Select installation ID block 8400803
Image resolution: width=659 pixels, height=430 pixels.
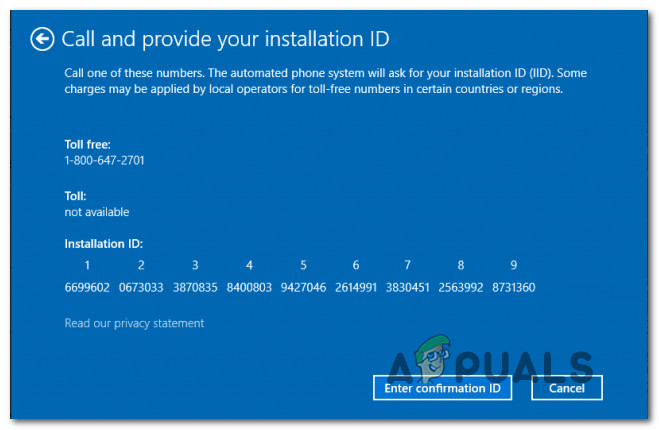click(x=249, y=288)
